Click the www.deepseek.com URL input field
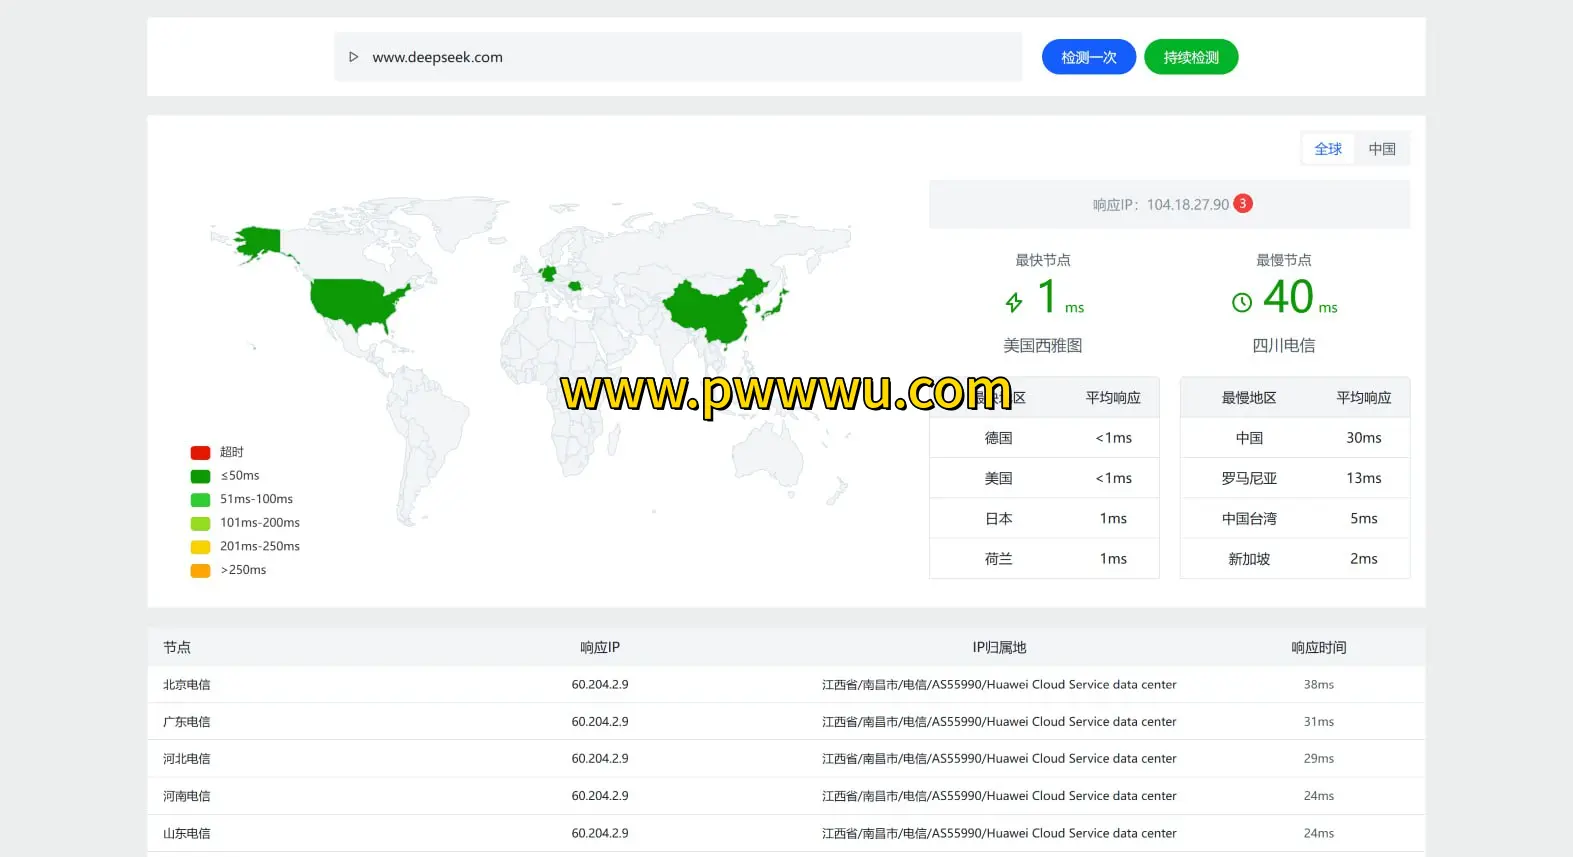Viewport: 1573px width, 857px height. [678, 57]
